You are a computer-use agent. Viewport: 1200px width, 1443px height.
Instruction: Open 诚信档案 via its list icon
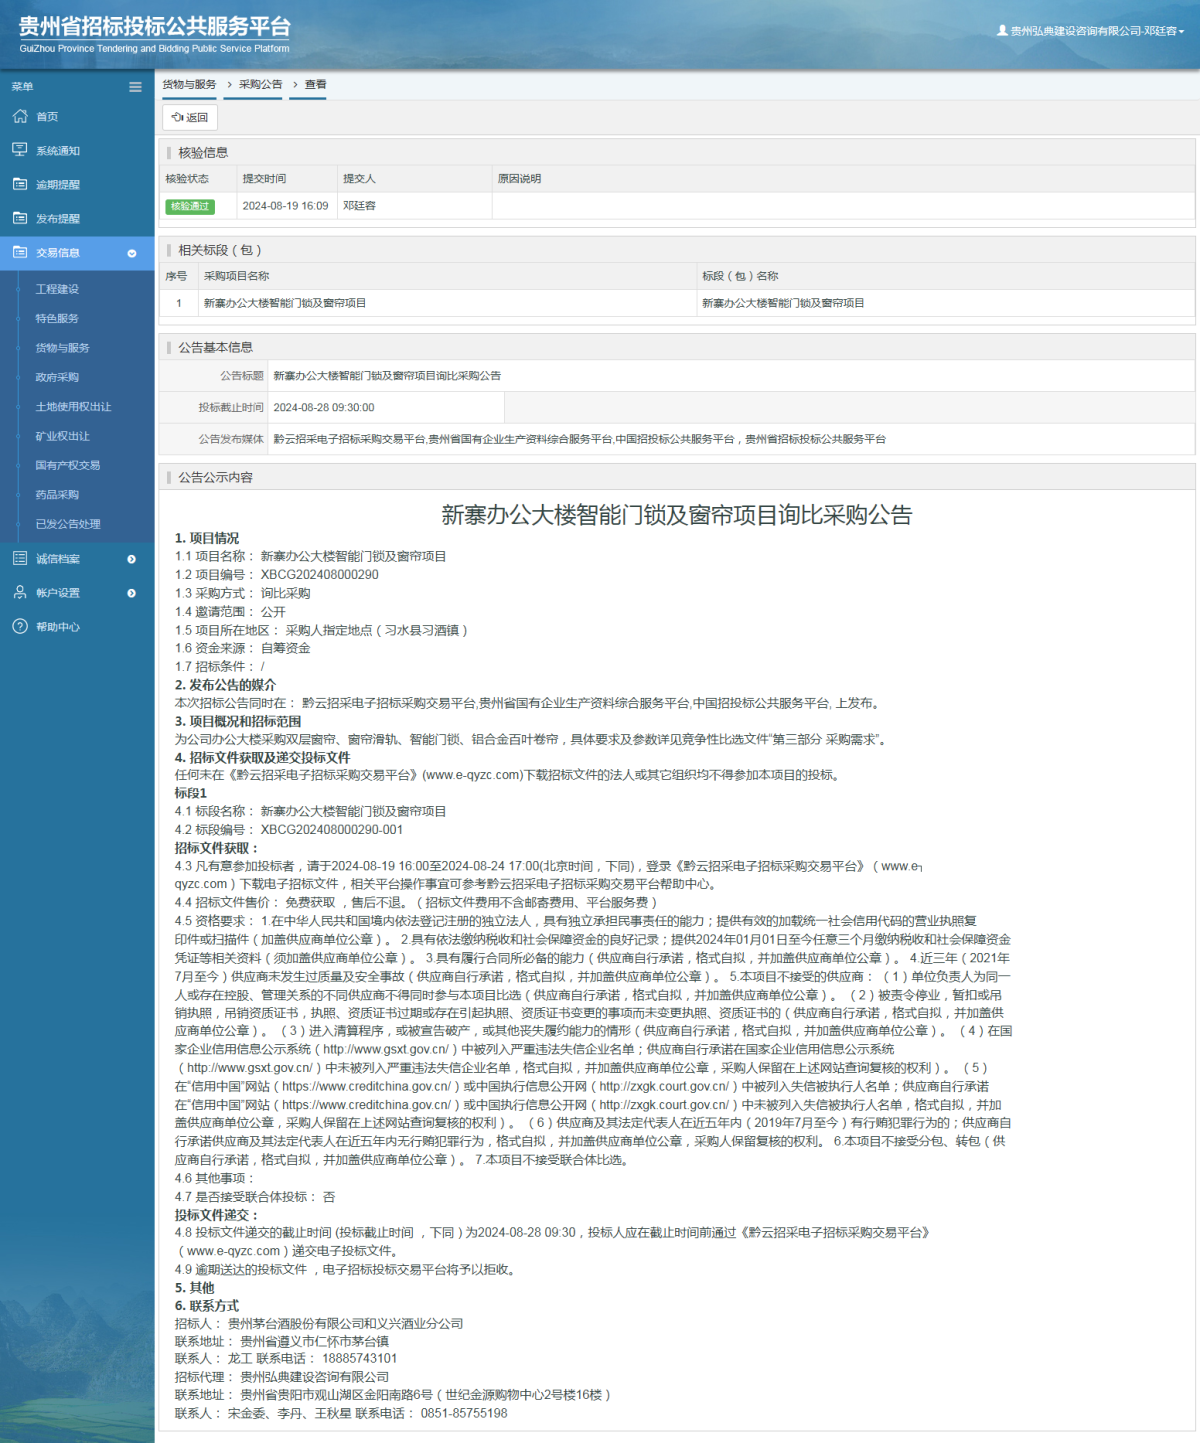coord(21,558)
